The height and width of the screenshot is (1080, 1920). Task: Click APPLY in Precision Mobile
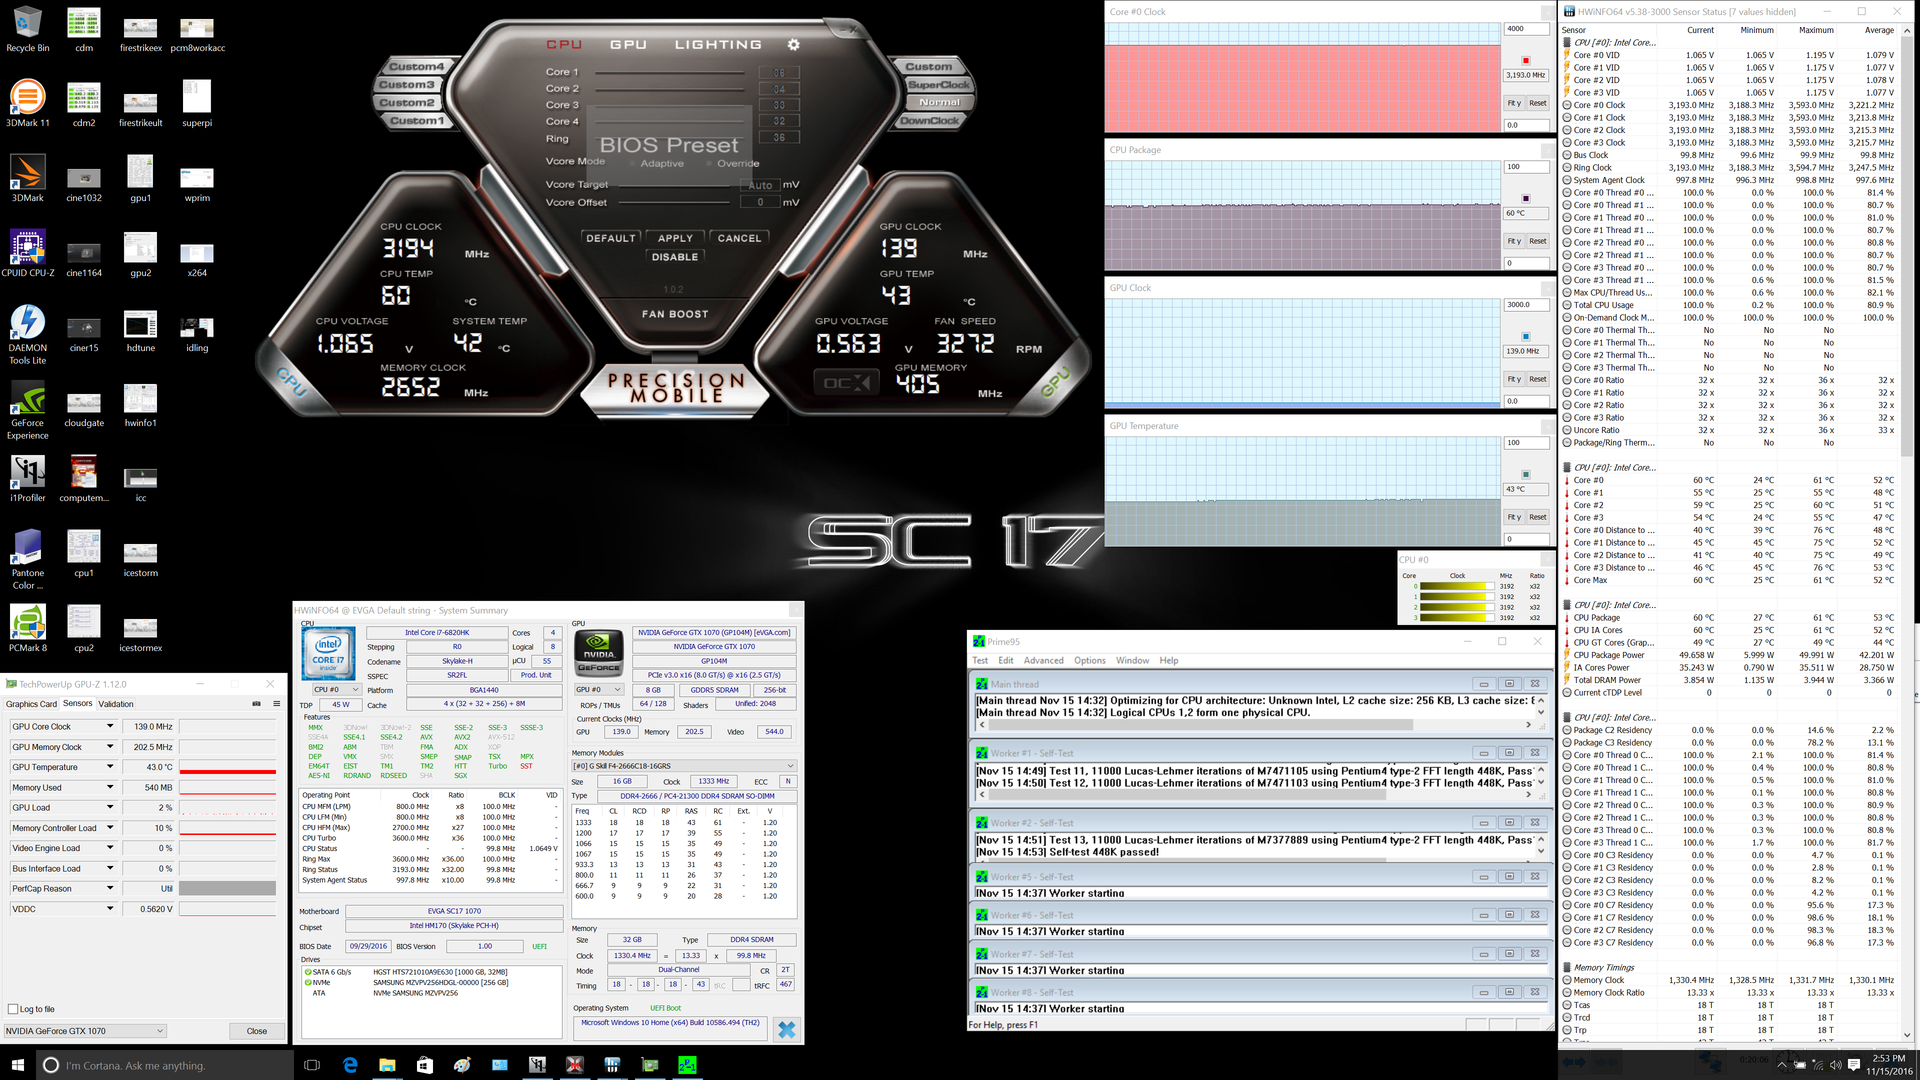[675, 238]
